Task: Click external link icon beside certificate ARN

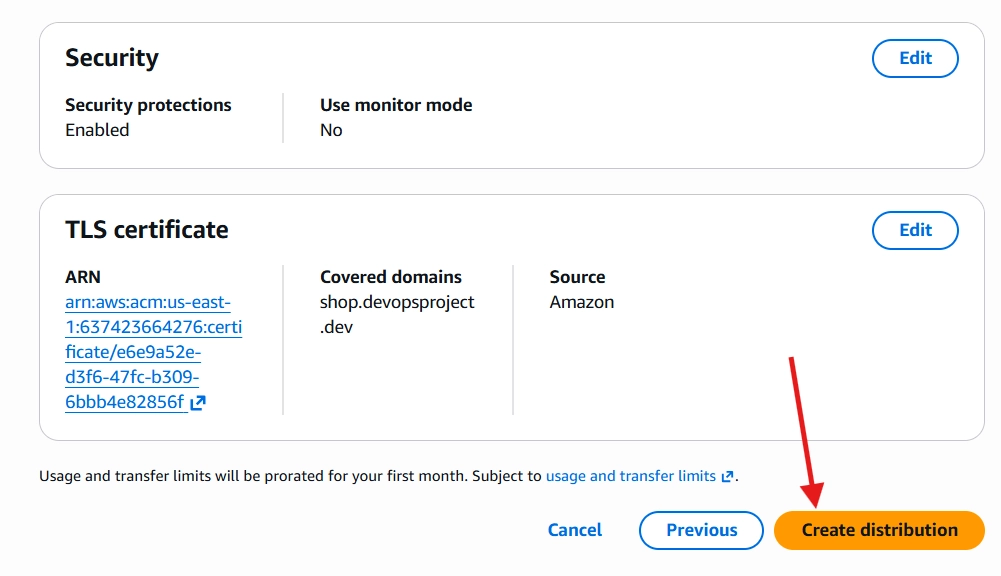Action: click(x=198, y=402)
